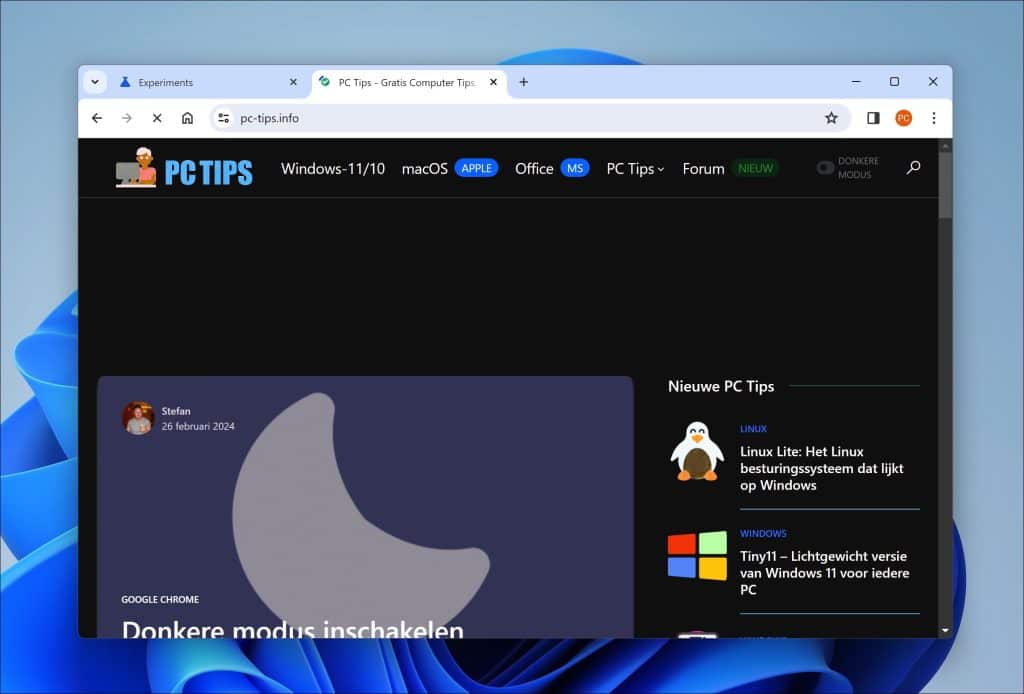
Task: Open the WINDOWS category link
Action: (763, 533)
